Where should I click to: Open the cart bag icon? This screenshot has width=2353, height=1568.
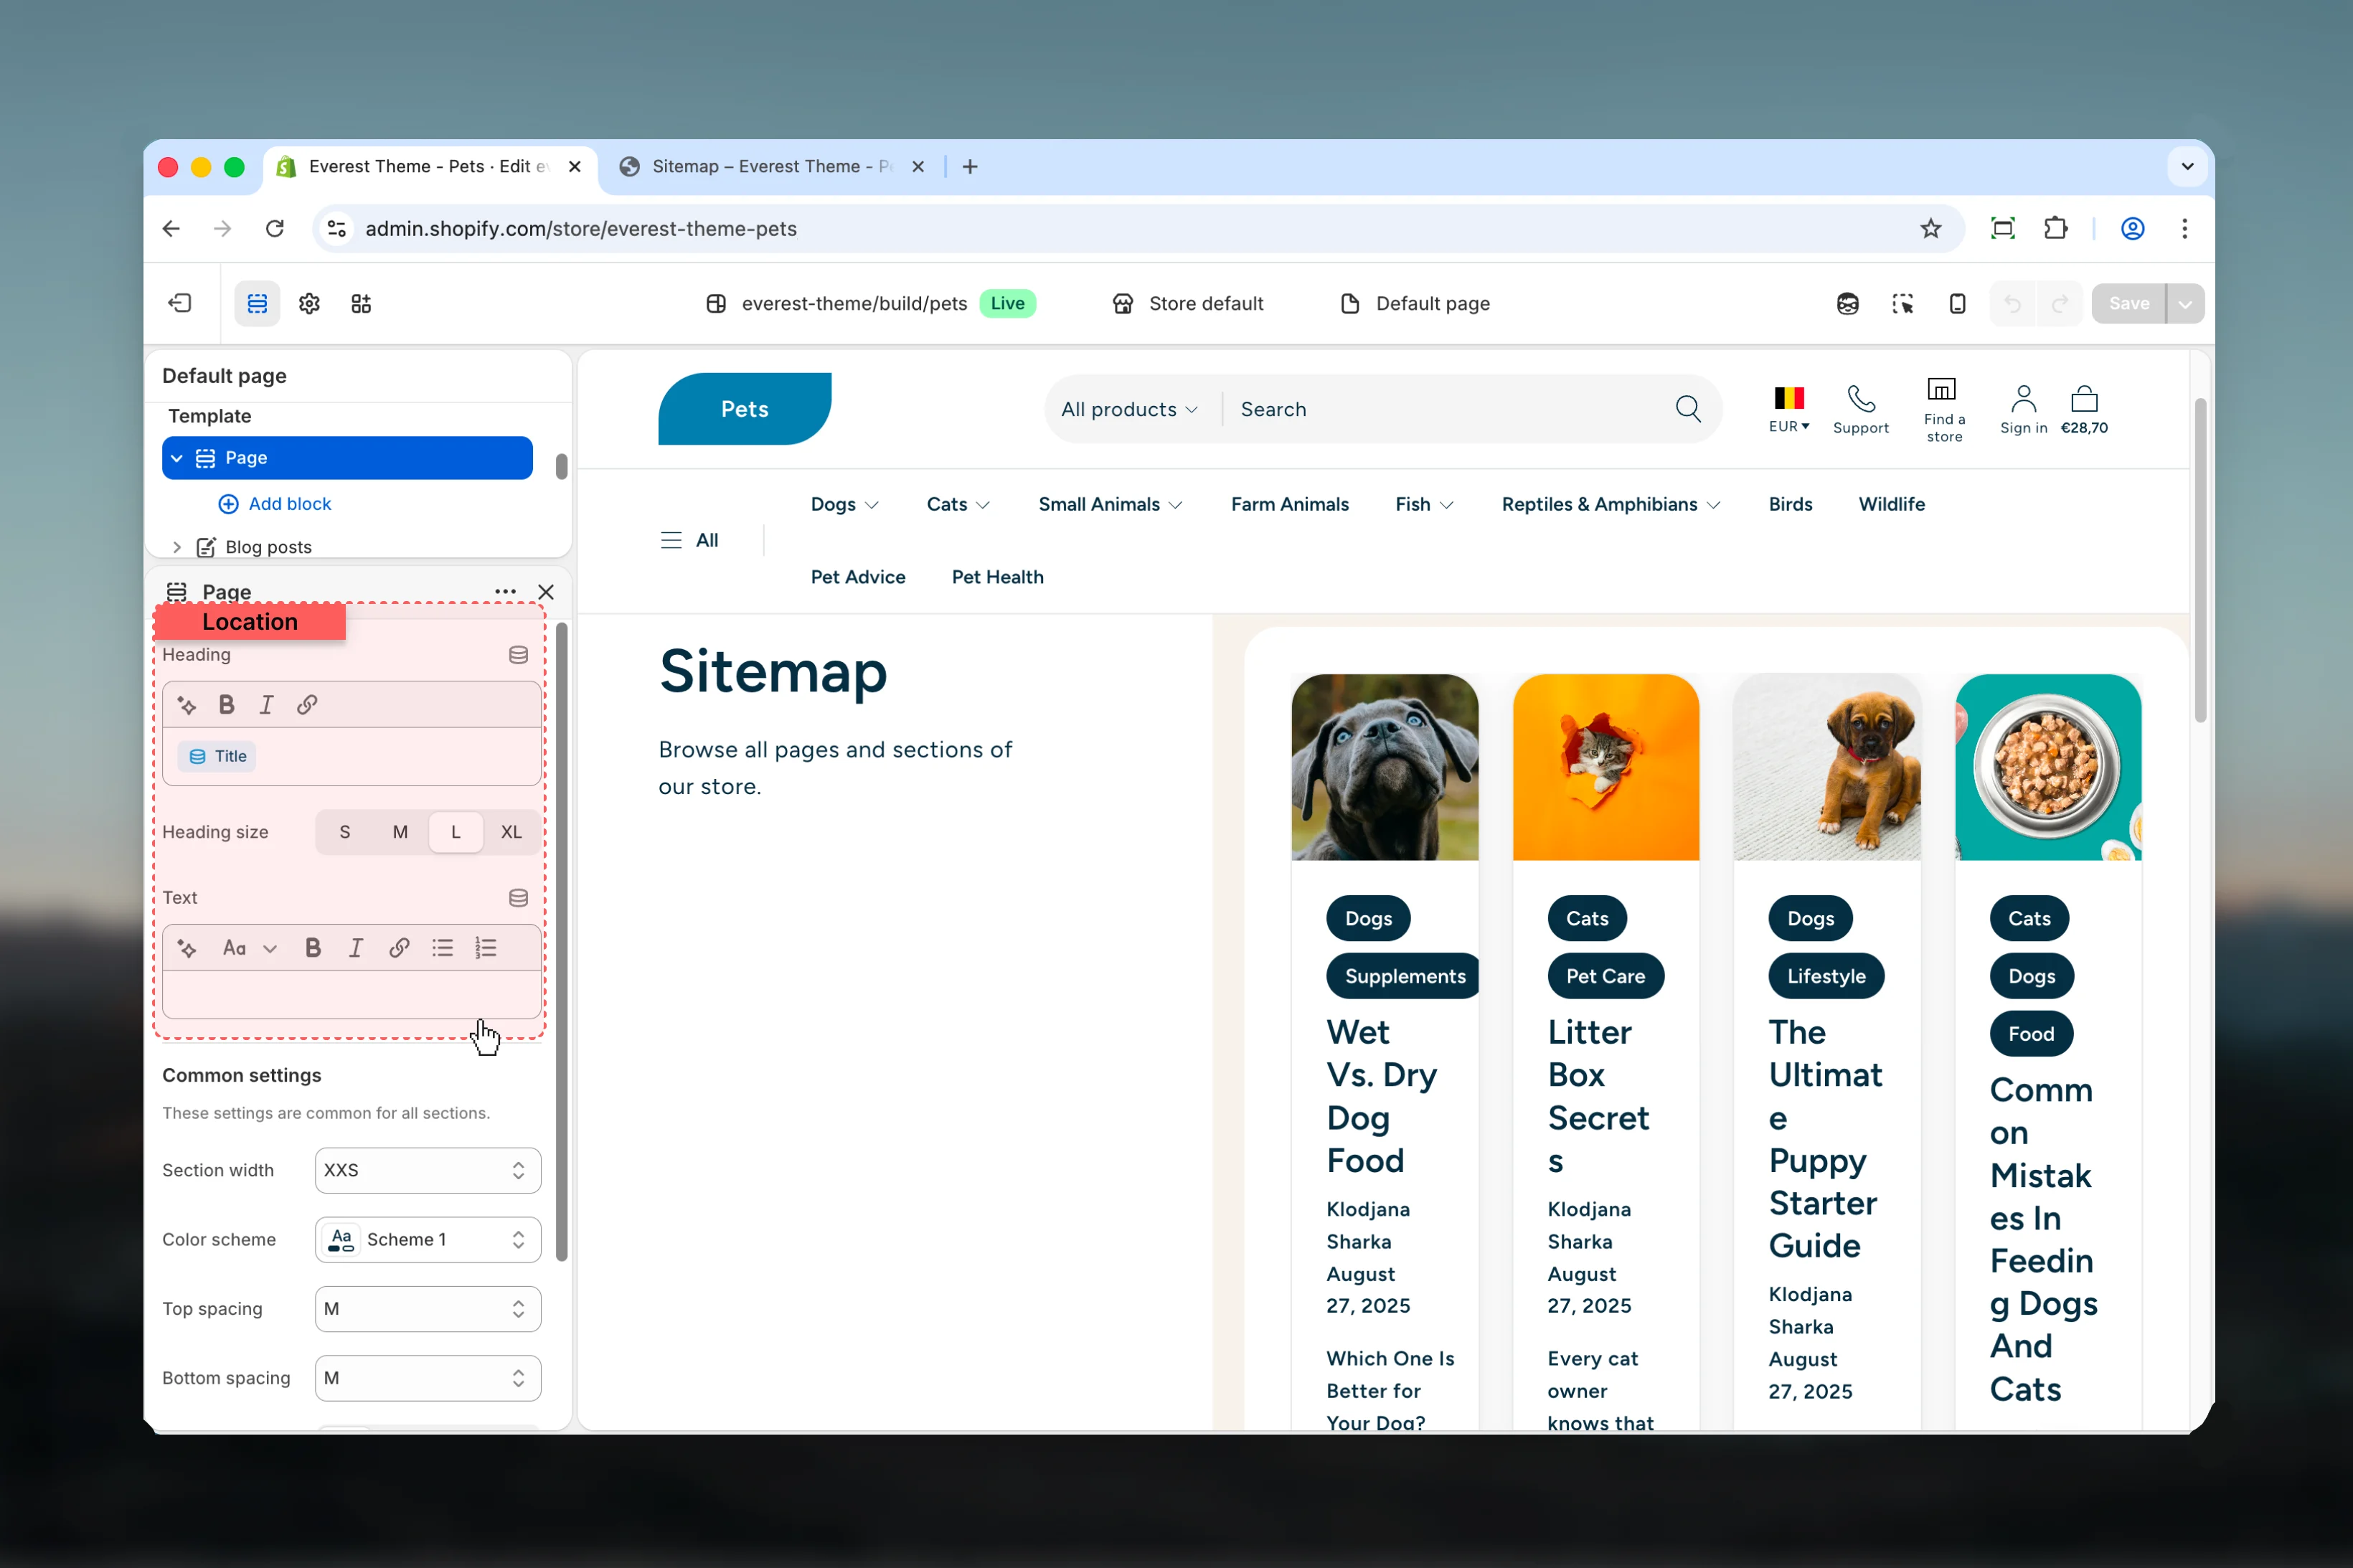[2084, 399]
